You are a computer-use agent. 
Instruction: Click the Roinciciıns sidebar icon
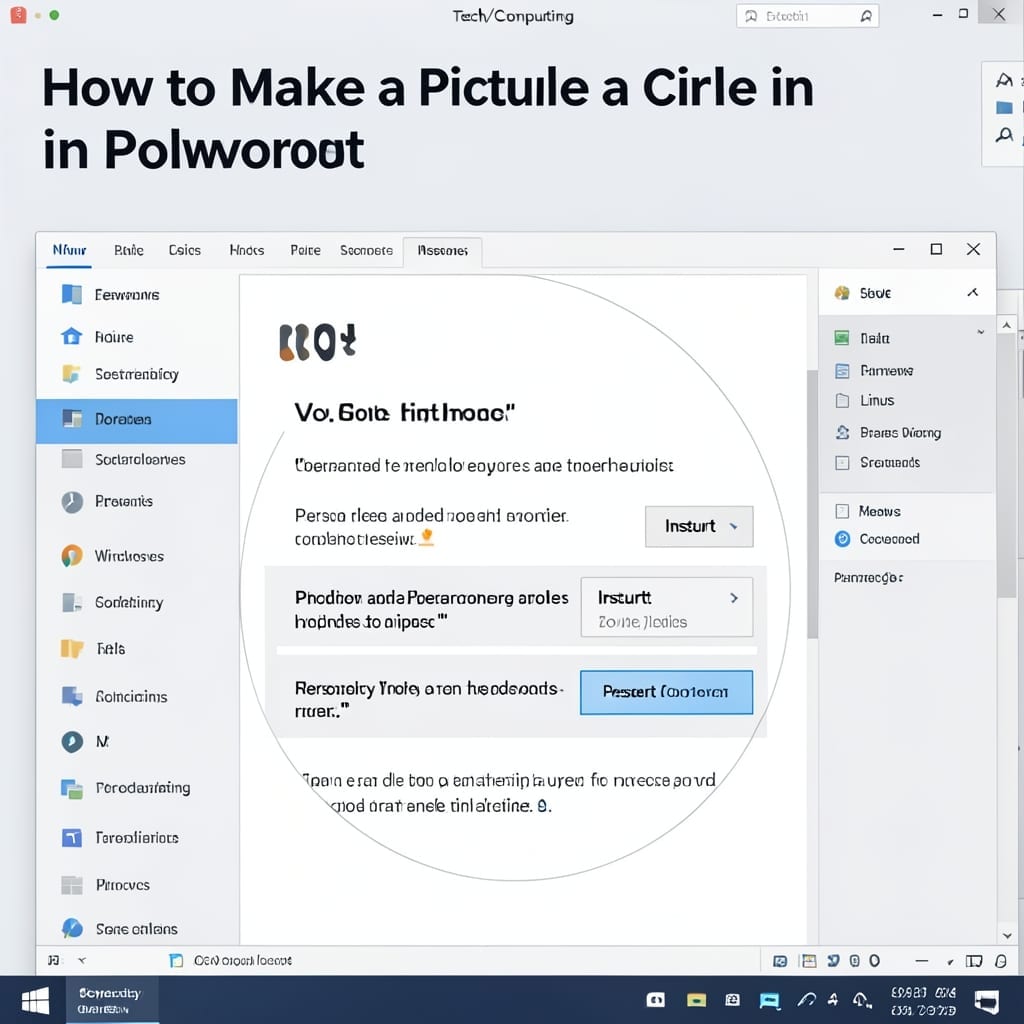click(72, 696)
